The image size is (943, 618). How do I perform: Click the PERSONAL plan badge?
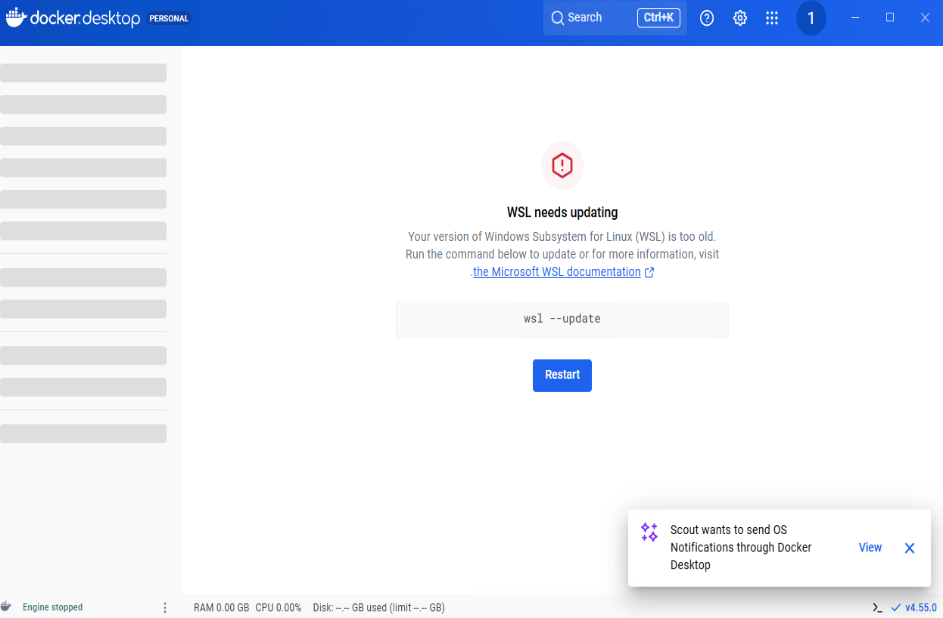[x=169, y=18]
